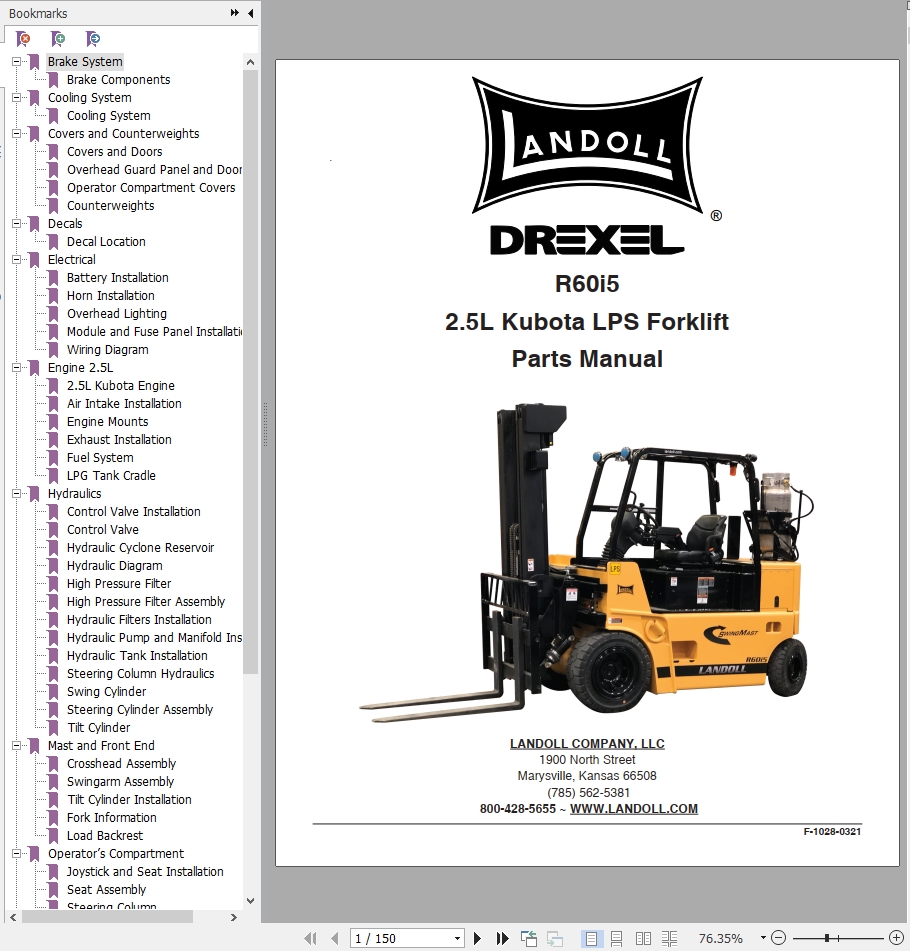Image resolution: width=910 pixels, height=951 pixels.
Task: Collapse the Decals bookmark group
Action: 16,224
